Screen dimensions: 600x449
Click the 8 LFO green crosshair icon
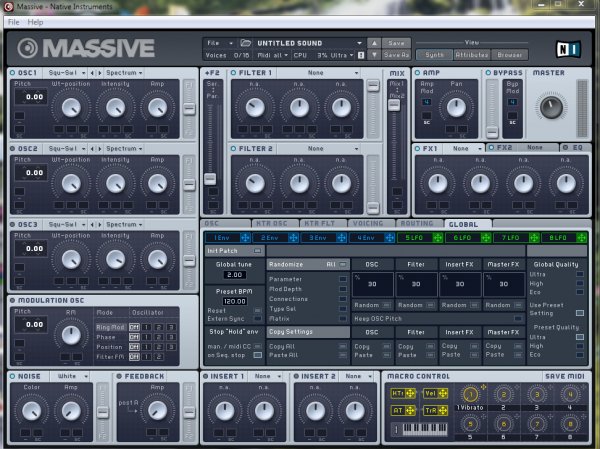pyautogui.click(x=582, y=238)
